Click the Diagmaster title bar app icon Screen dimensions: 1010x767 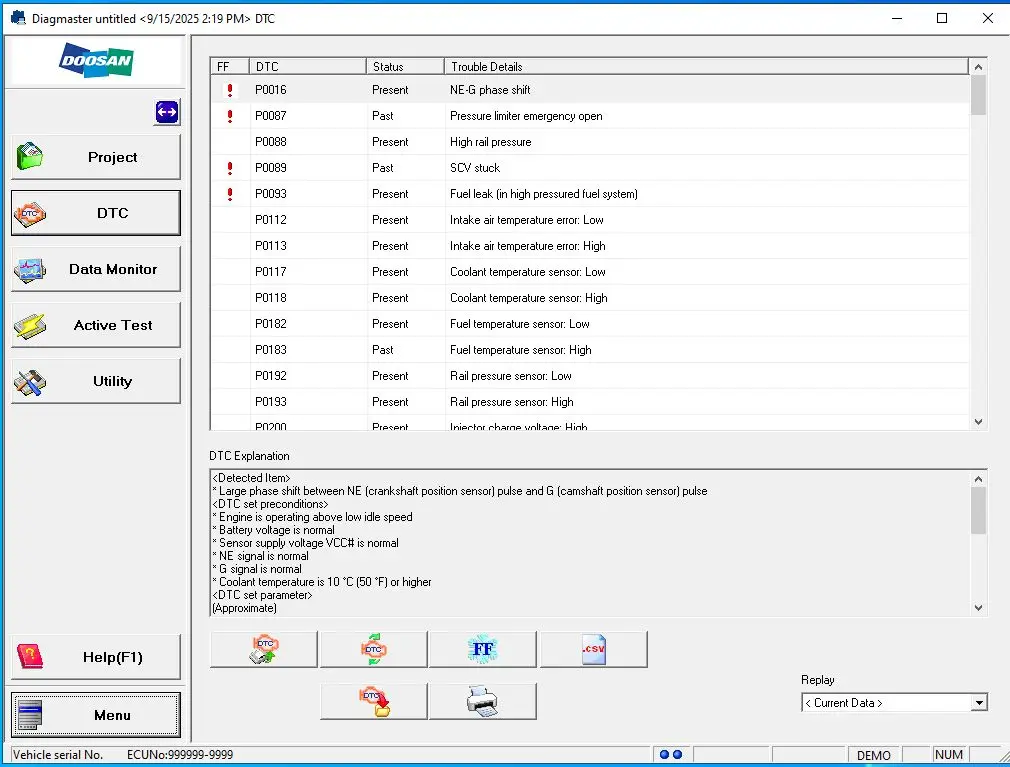[x=19, y=18]
